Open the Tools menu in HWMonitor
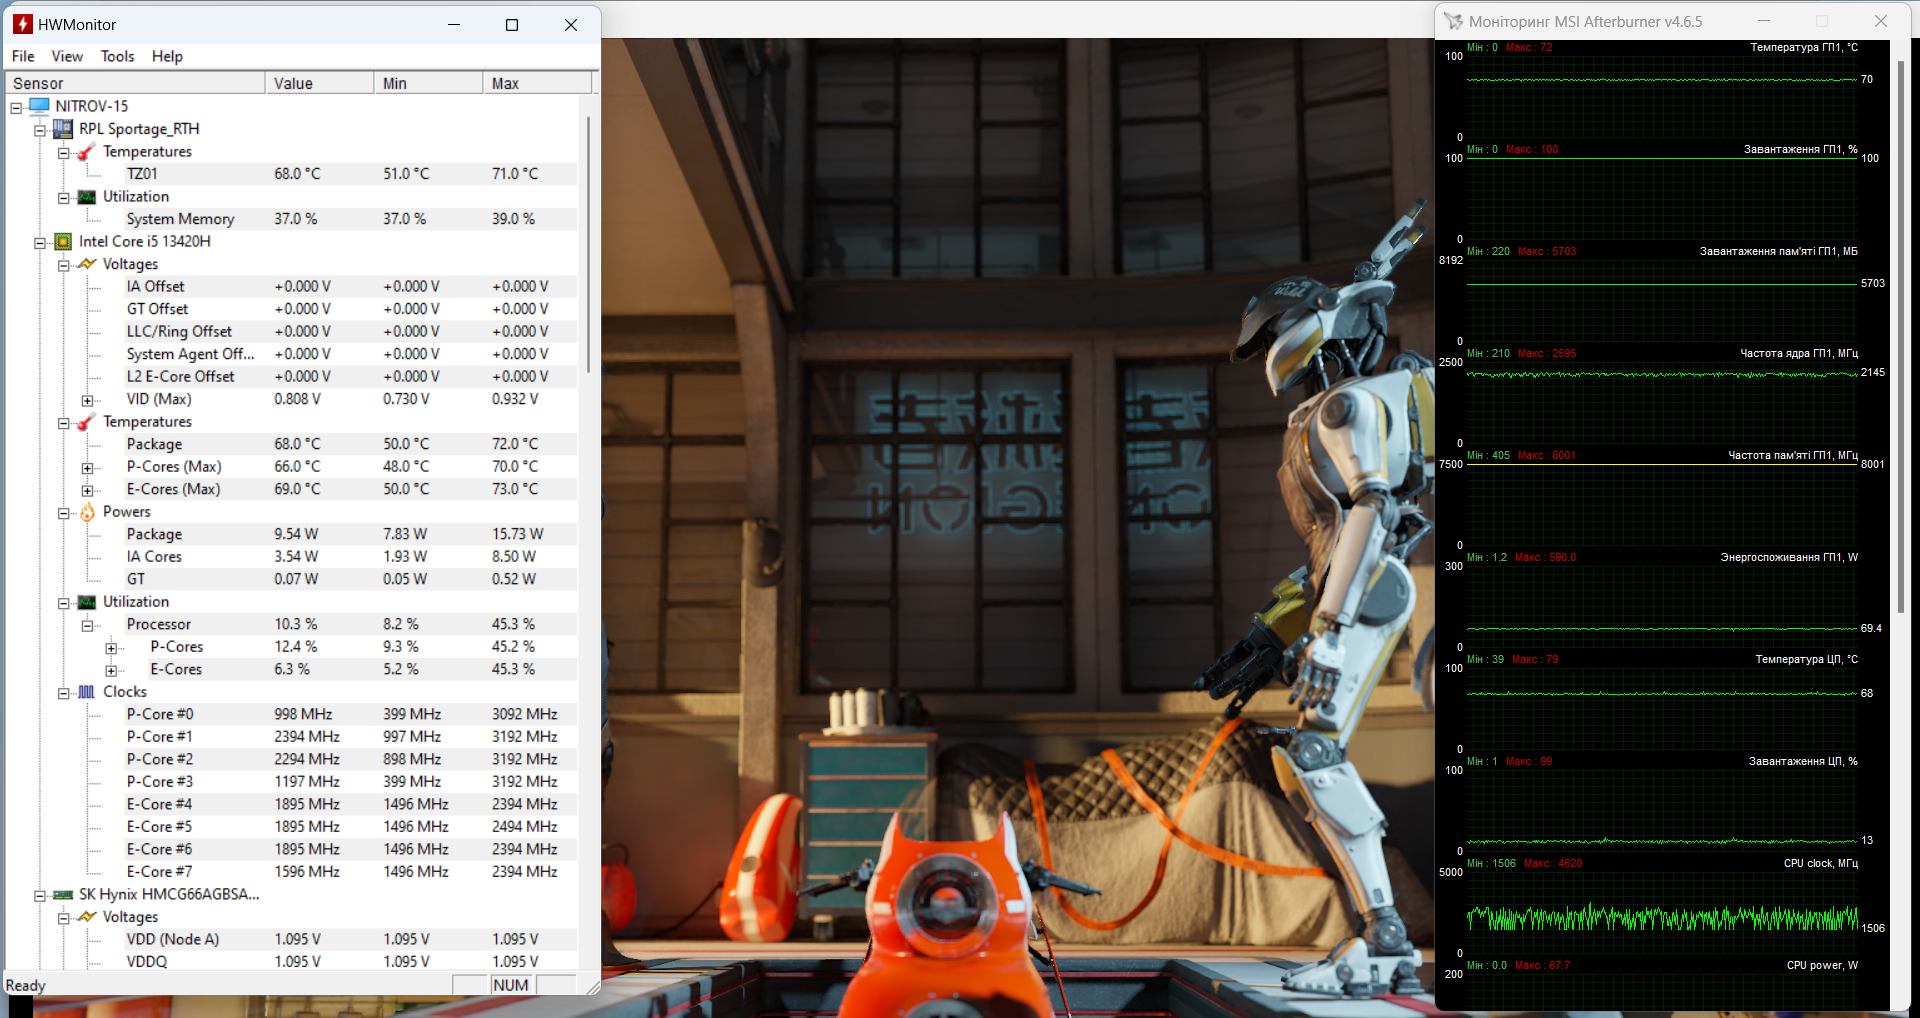The width and height of the screenshot is (1920, 1018). coord(117,56)
